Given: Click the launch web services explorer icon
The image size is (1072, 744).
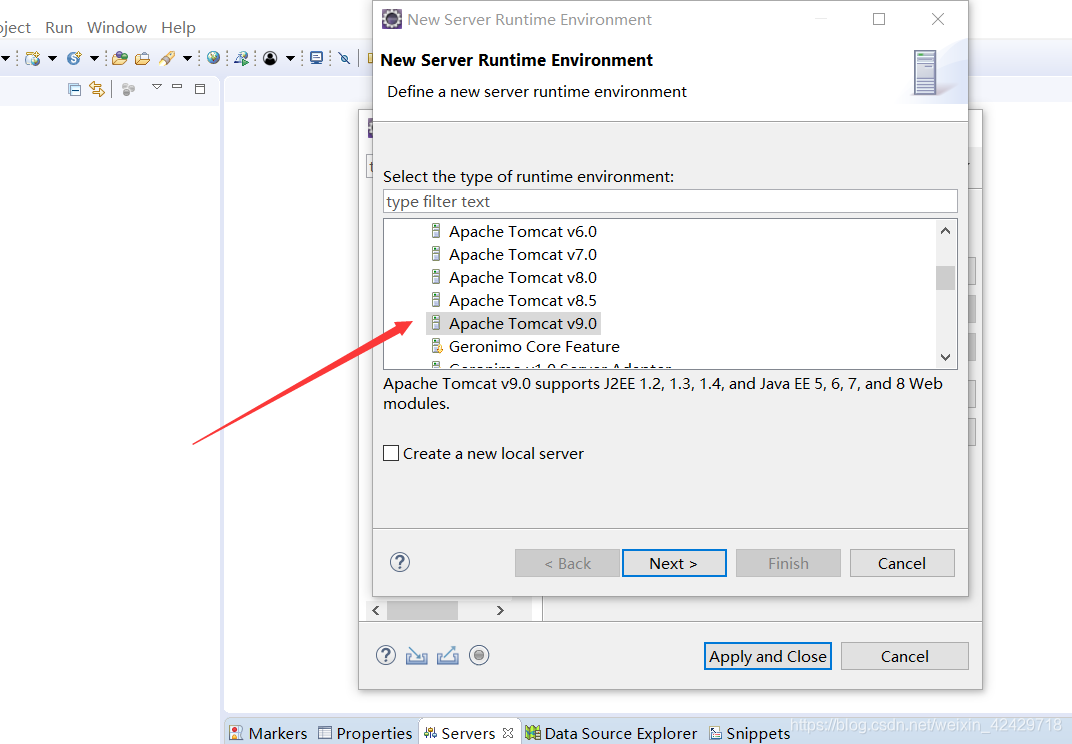Looking at the screenshot, I should 241,59.
